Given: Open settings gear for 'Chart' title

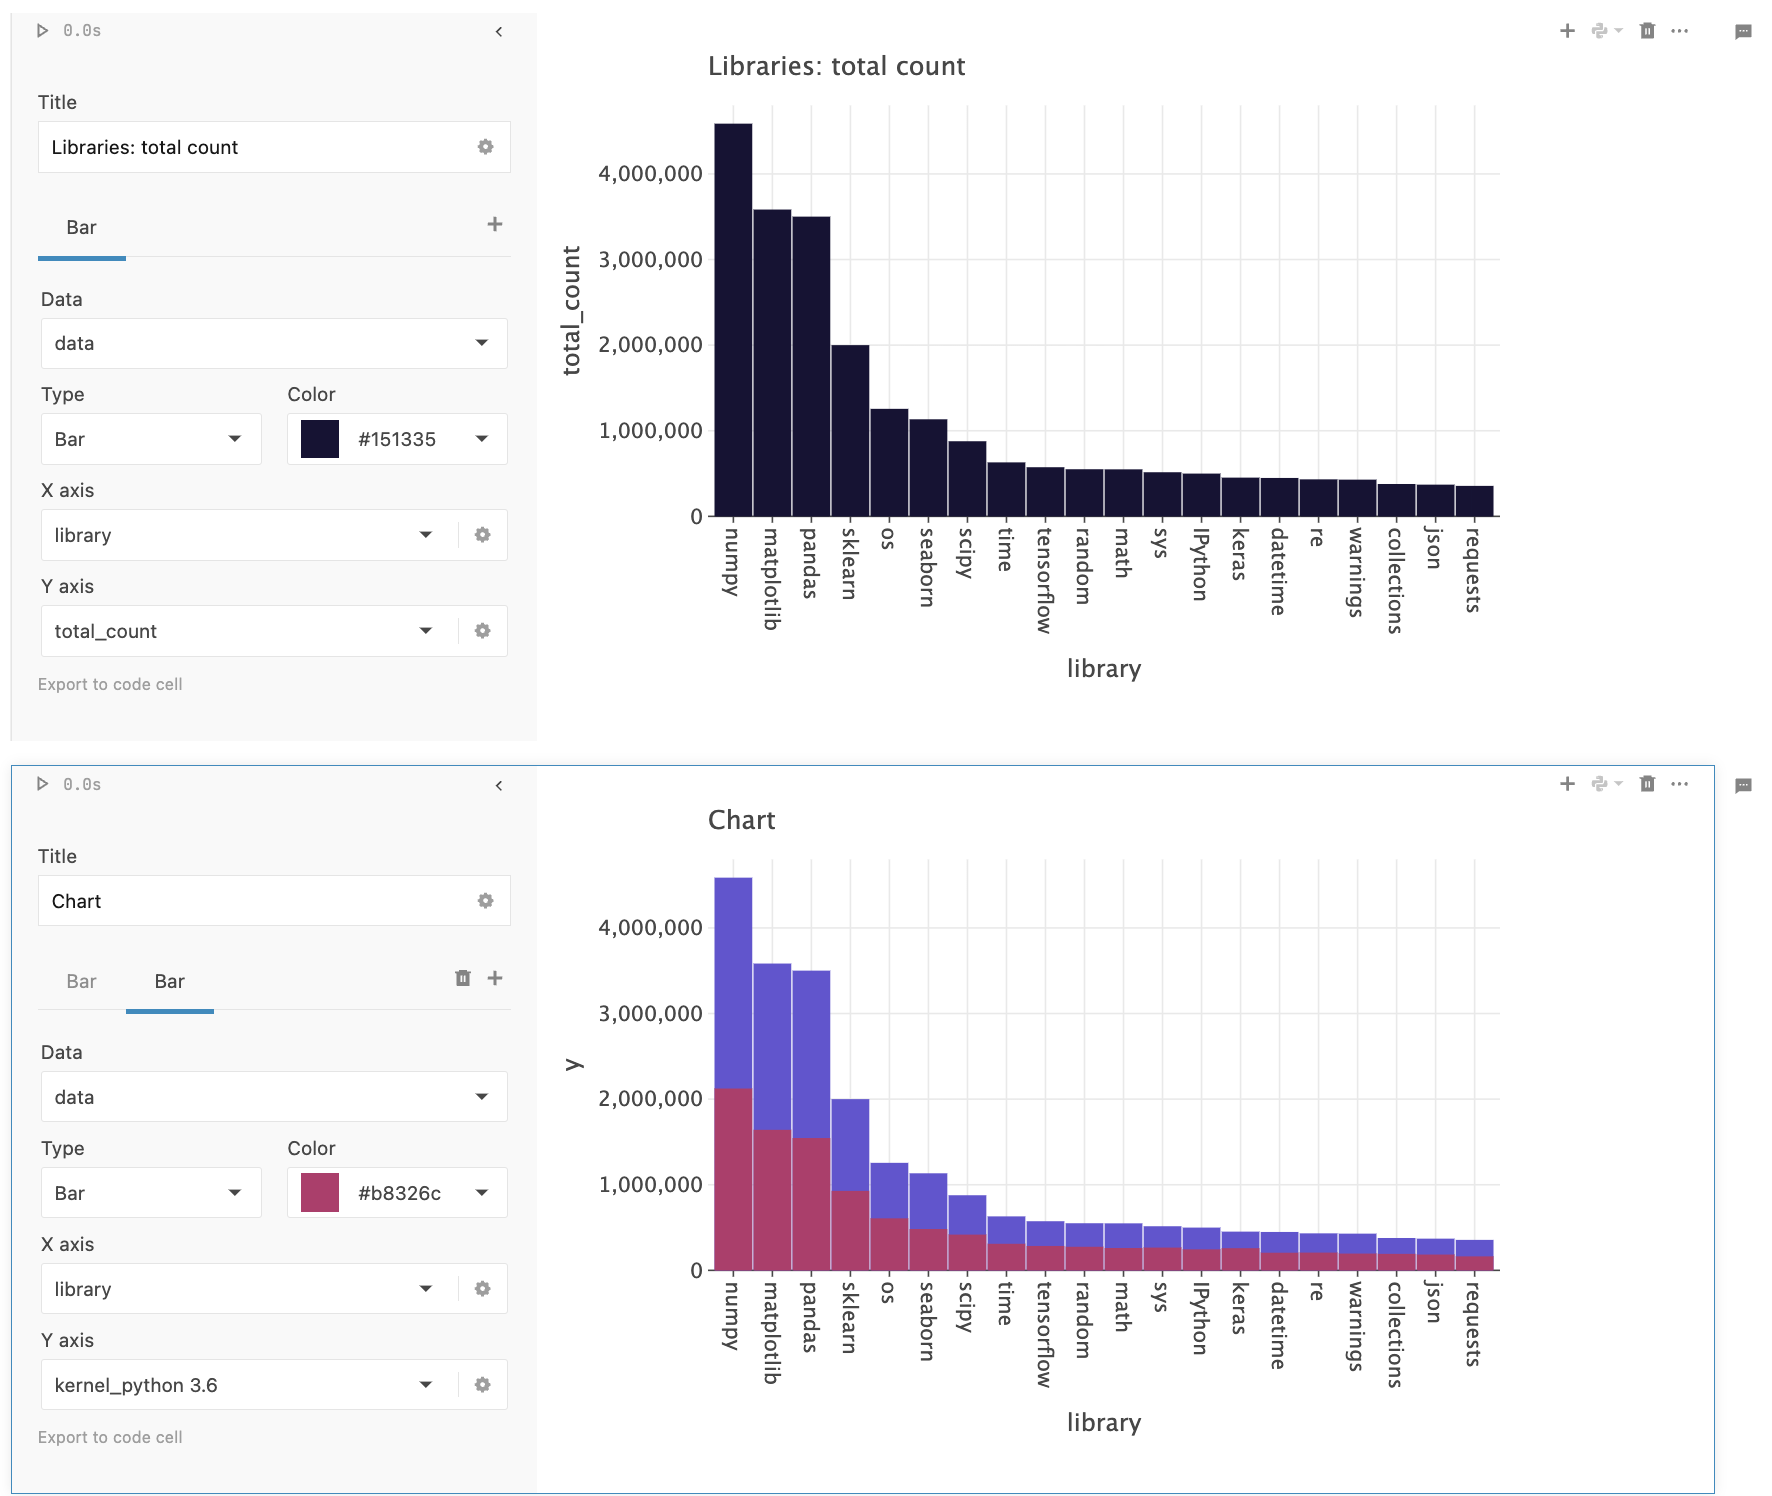Looking at the screenshot, I should click(486, 901).
